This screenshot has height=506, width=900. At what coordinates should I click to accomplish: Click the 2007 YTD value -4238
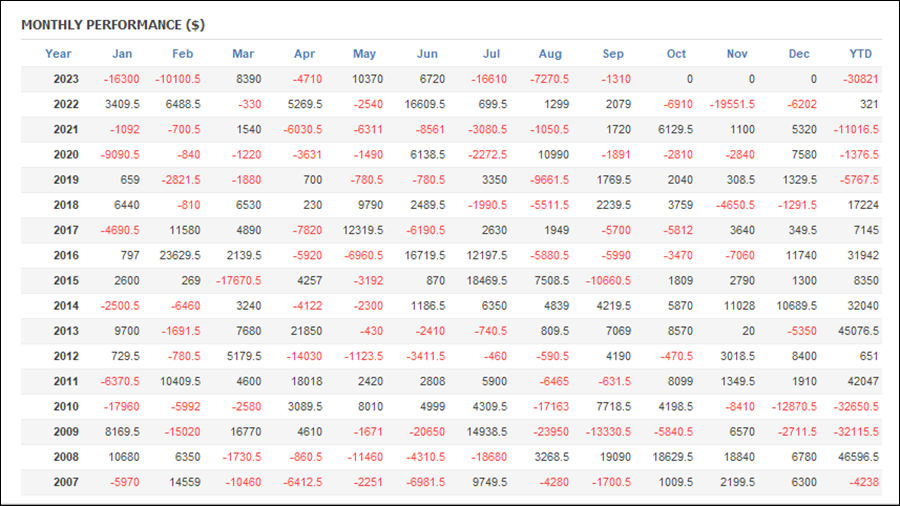tap(863, 483)
